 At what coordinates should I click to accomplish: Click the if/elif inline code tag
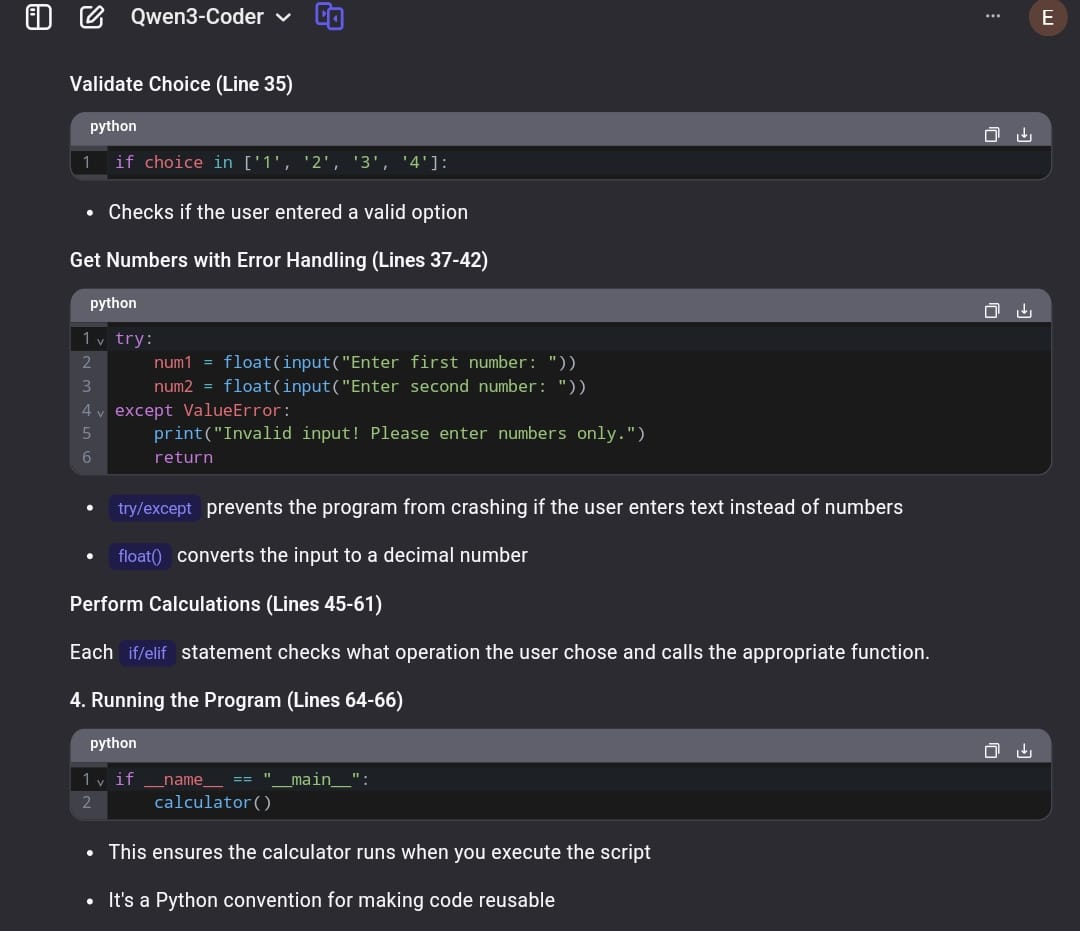point(147,653)
